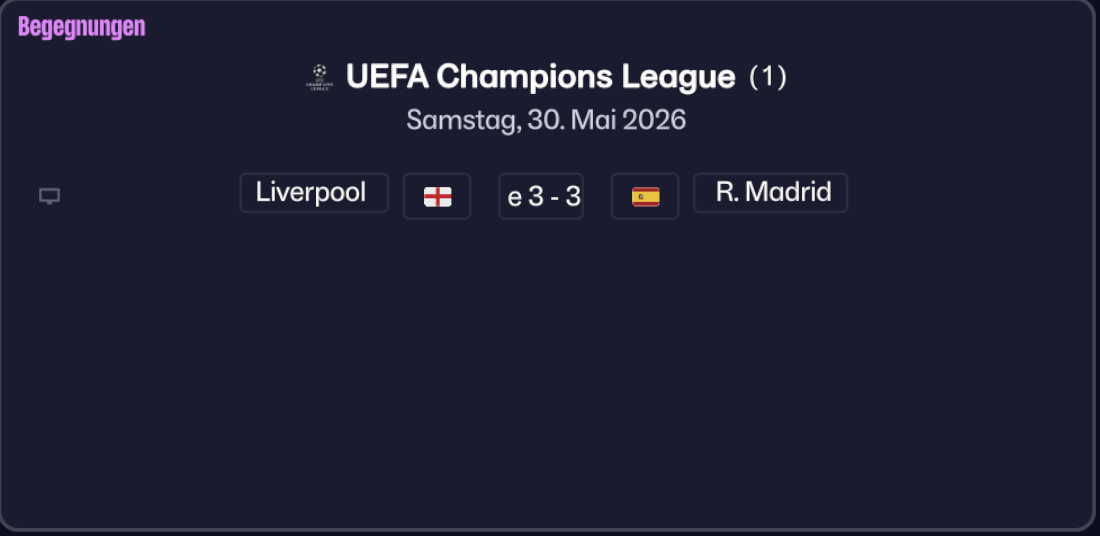View details of the Liverpool vs R. Madrid score
The width and height of the screenshot is (1100, 536).
click(x=541, y=196)
